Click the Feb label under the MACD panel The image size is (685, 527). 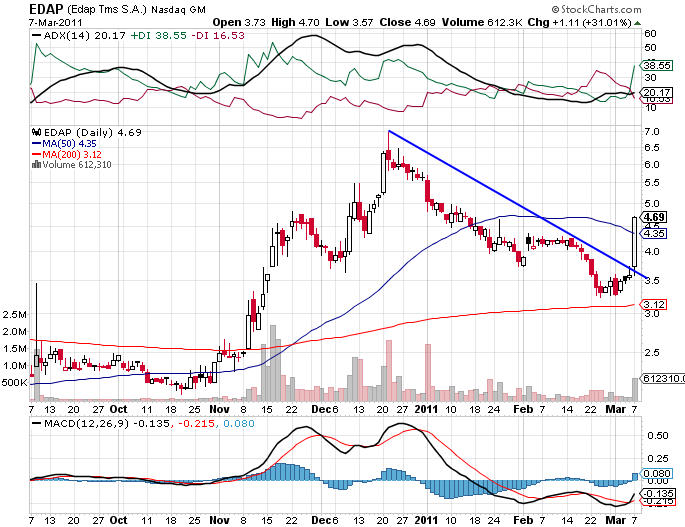[x=523, y=520]
